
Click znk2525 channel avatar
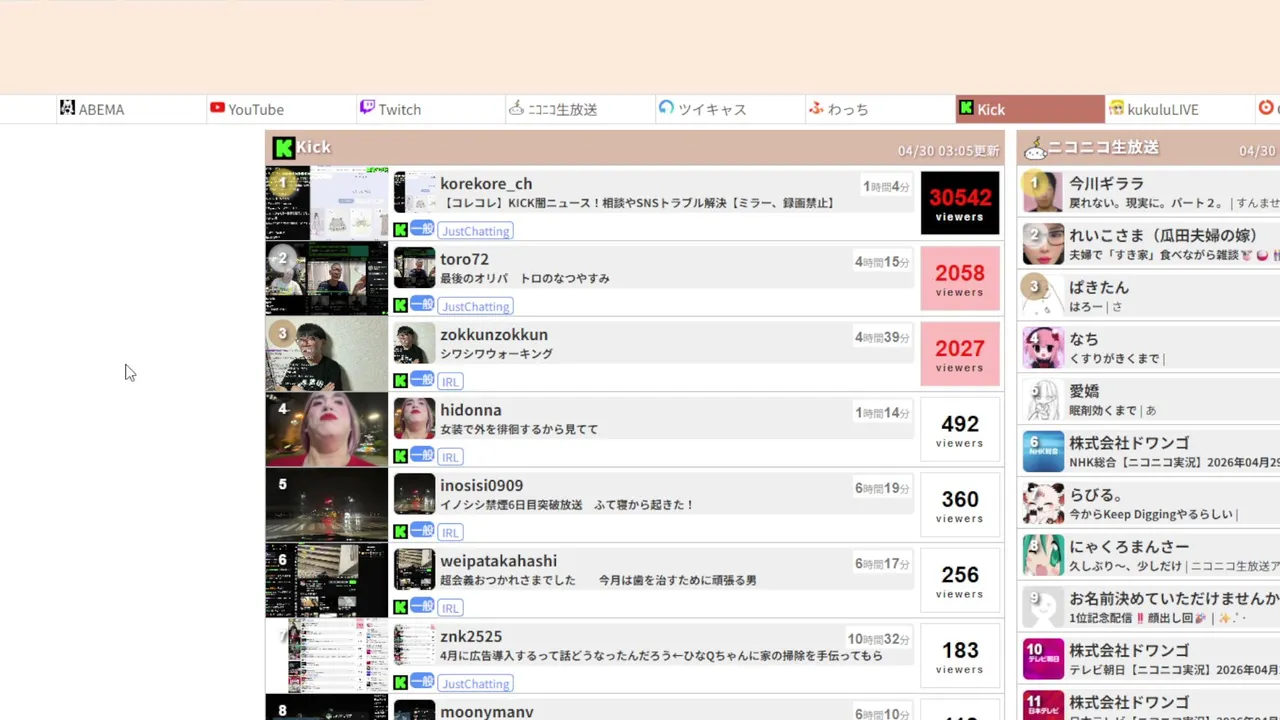414,645
